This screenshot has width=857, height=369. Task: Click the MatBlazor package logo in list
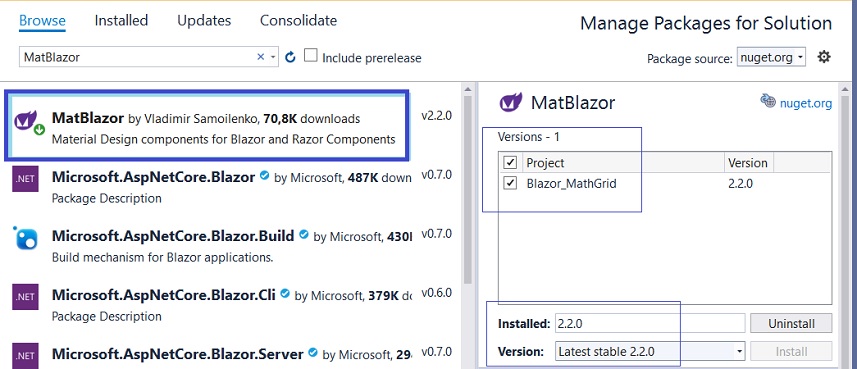(26, 121)
